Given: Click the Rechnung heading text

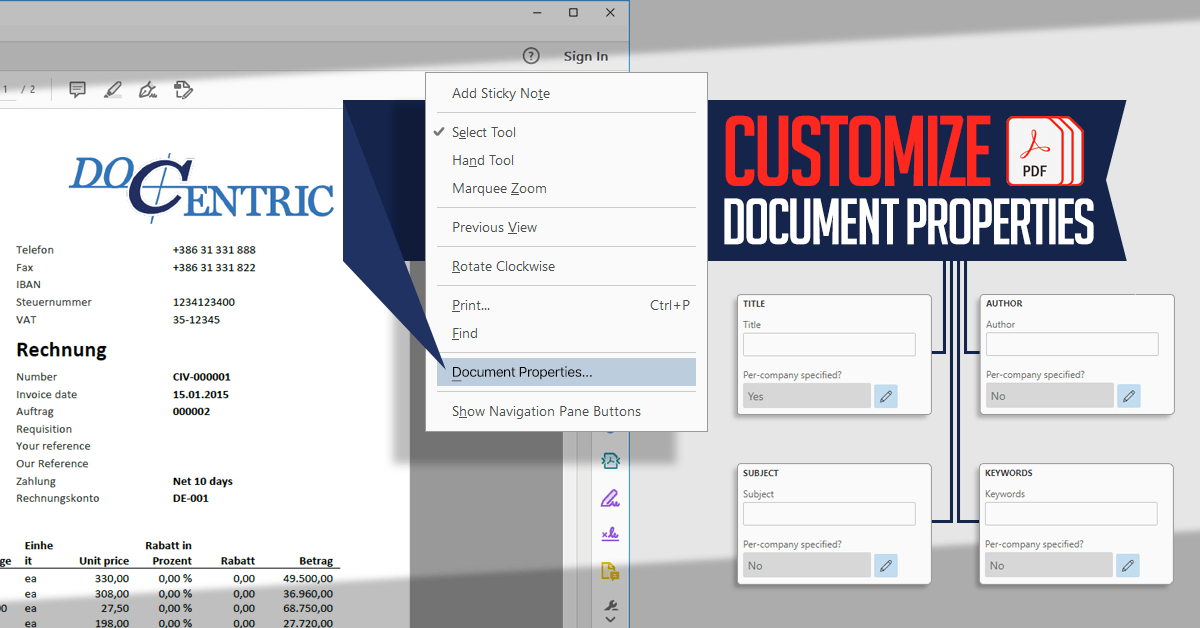Looking at the screenshot, I should pos(61,350).
